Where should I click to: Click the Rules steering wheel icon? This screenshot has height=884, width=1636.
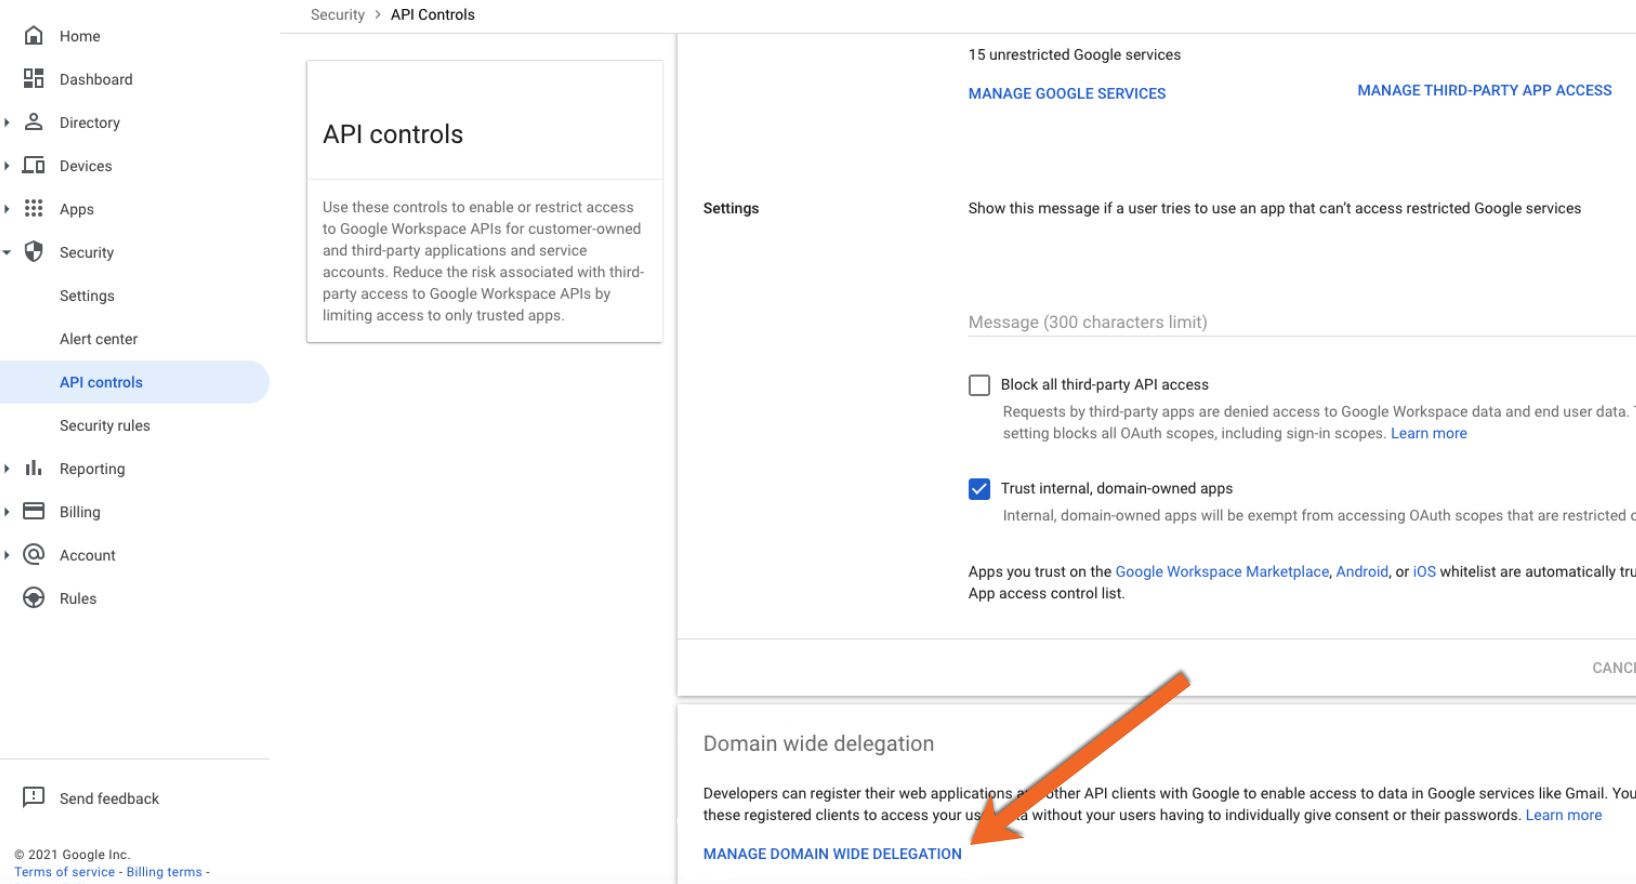pyautogui.click(x=34, y=598)
